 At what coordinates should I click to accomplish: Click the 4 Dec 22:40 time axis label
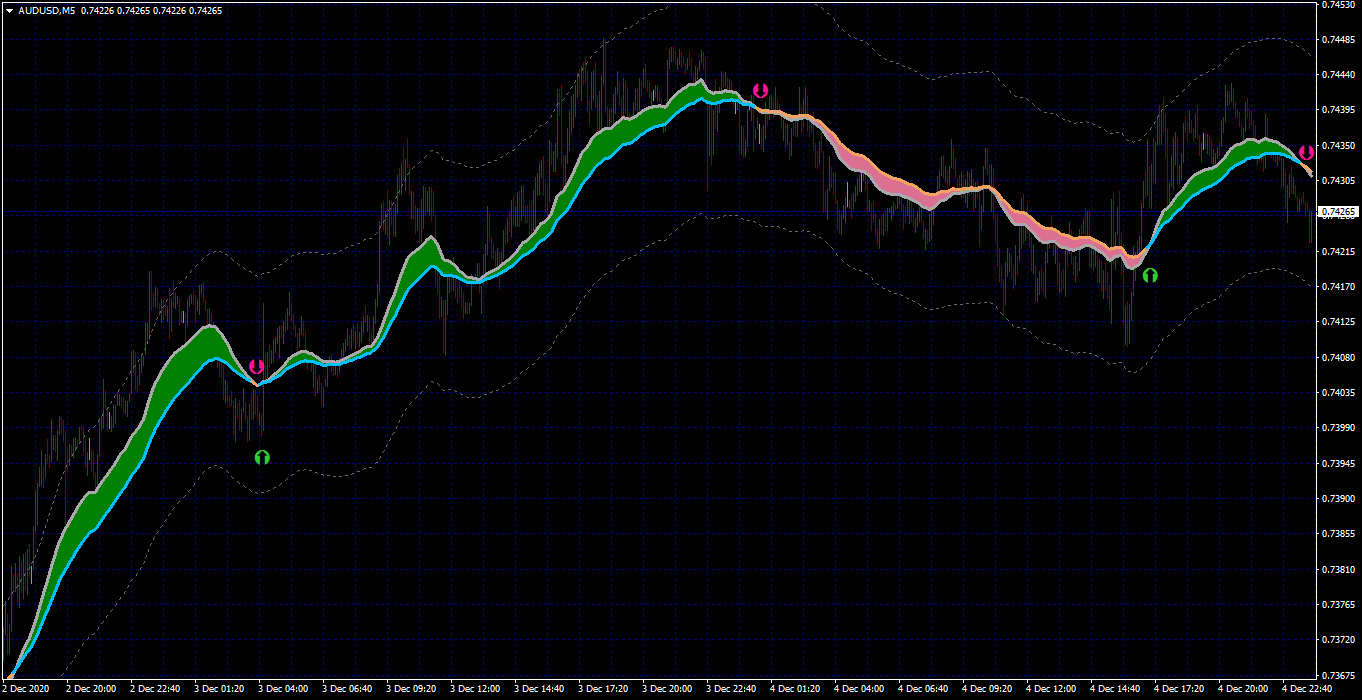1308,689
